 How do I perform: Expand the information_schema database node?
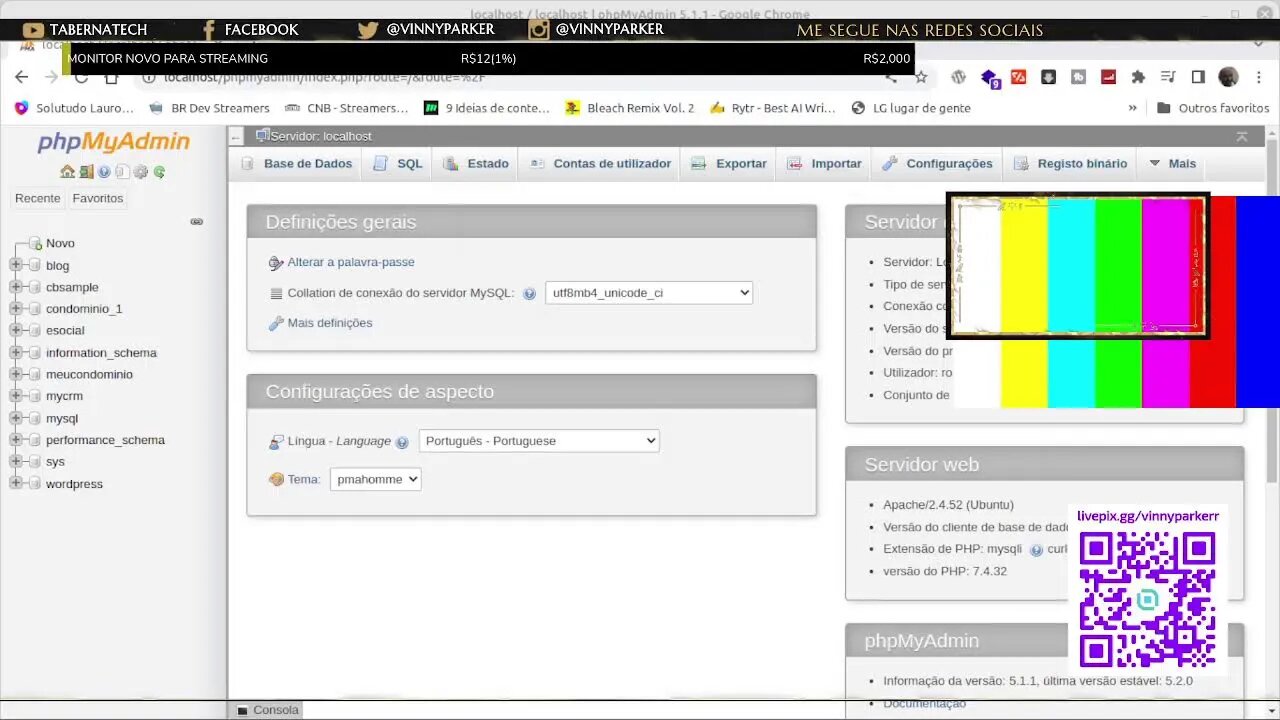coord(16,352)
